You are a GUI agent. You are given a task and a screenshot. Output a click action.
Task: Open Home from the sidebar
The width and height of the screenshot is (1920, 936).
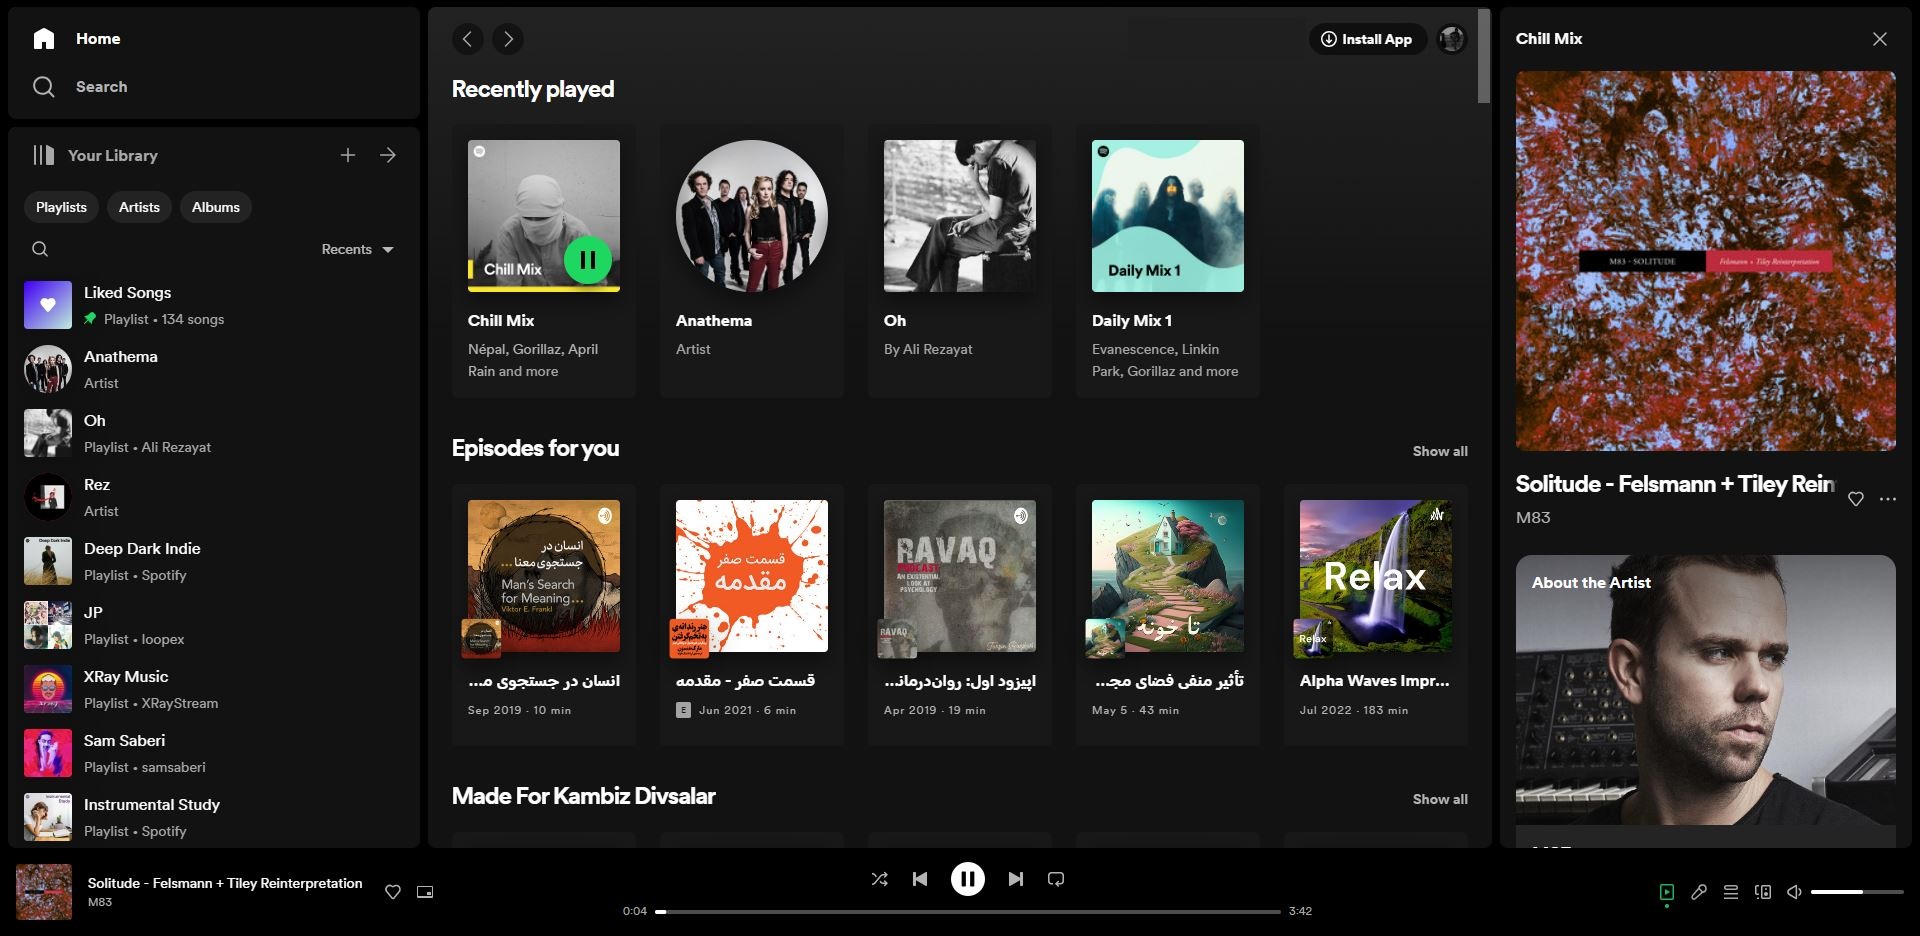click(76, 38)
